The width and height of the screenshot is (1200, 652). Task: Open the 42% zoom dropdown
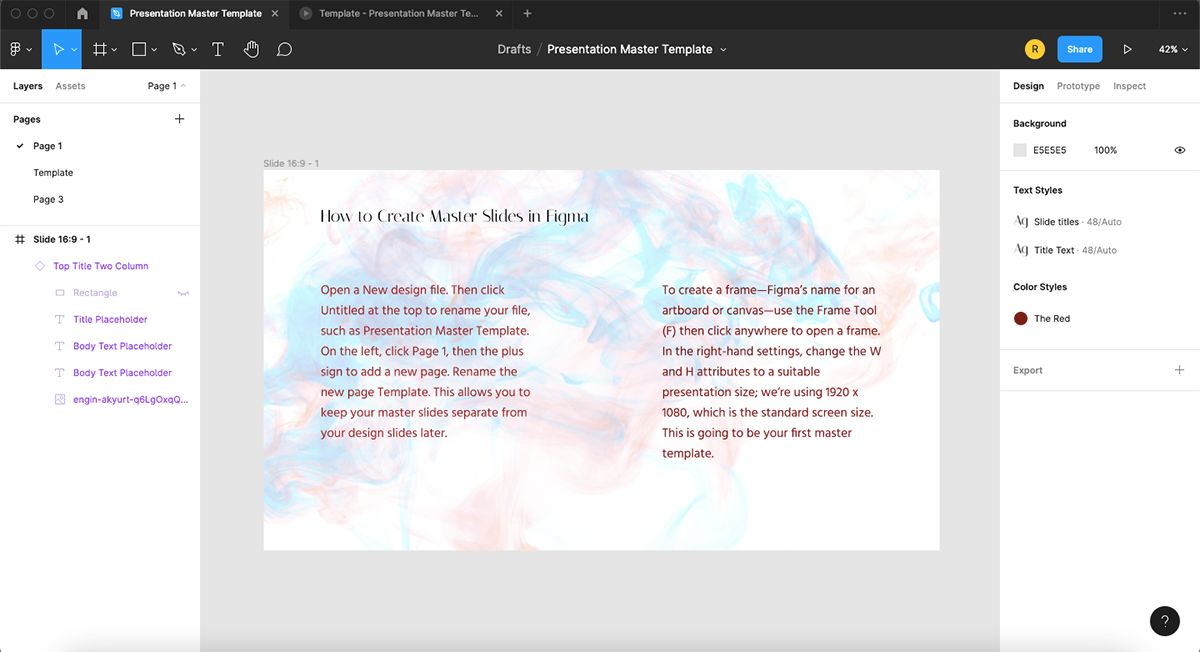pos(1172,48)
